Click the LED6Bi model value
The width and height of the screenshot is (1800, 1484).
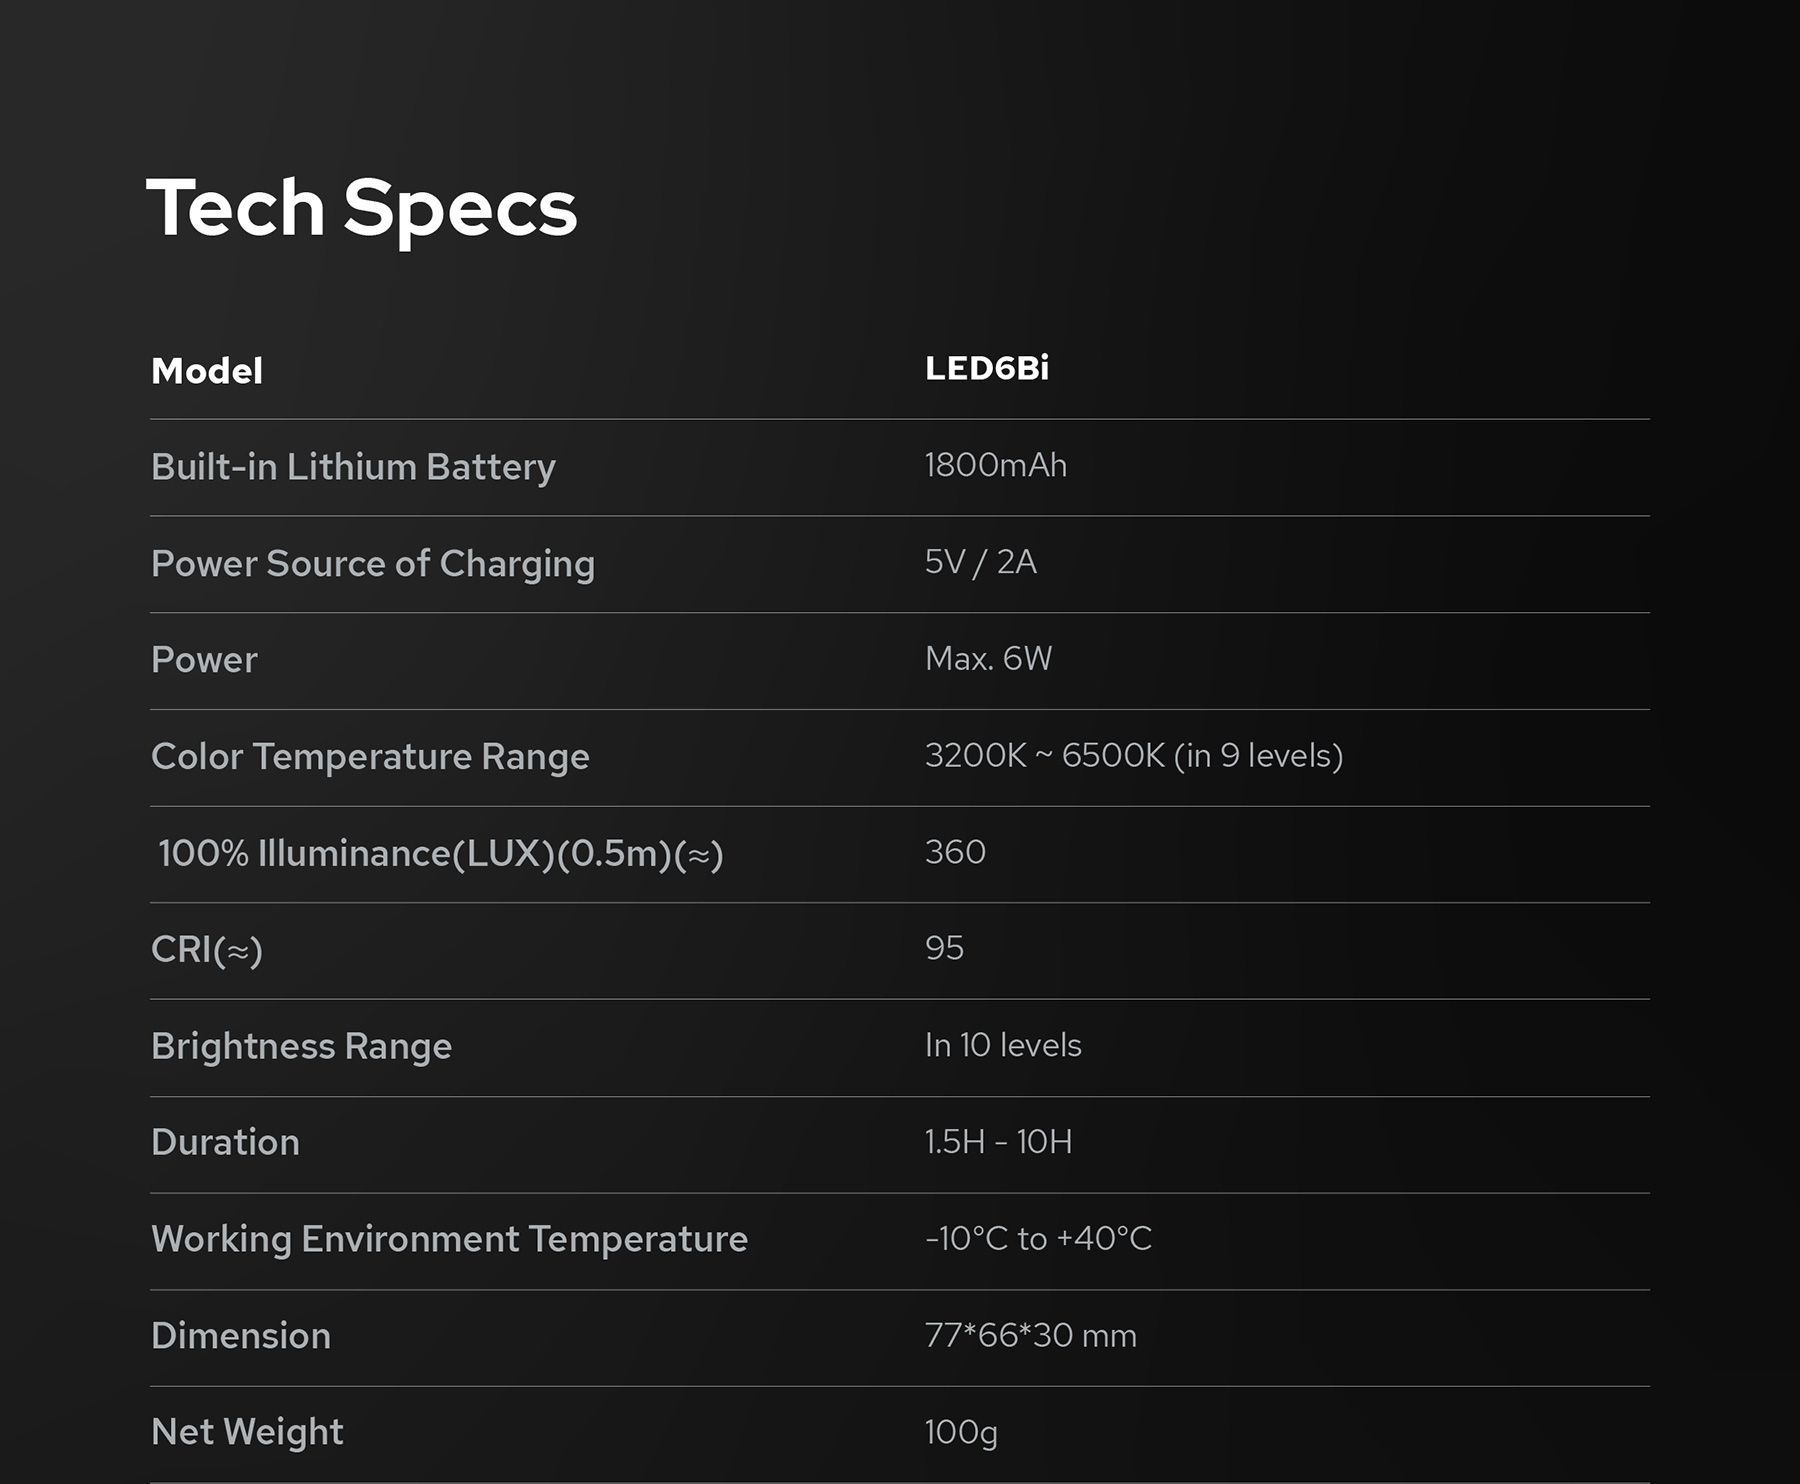coord(986,368)
